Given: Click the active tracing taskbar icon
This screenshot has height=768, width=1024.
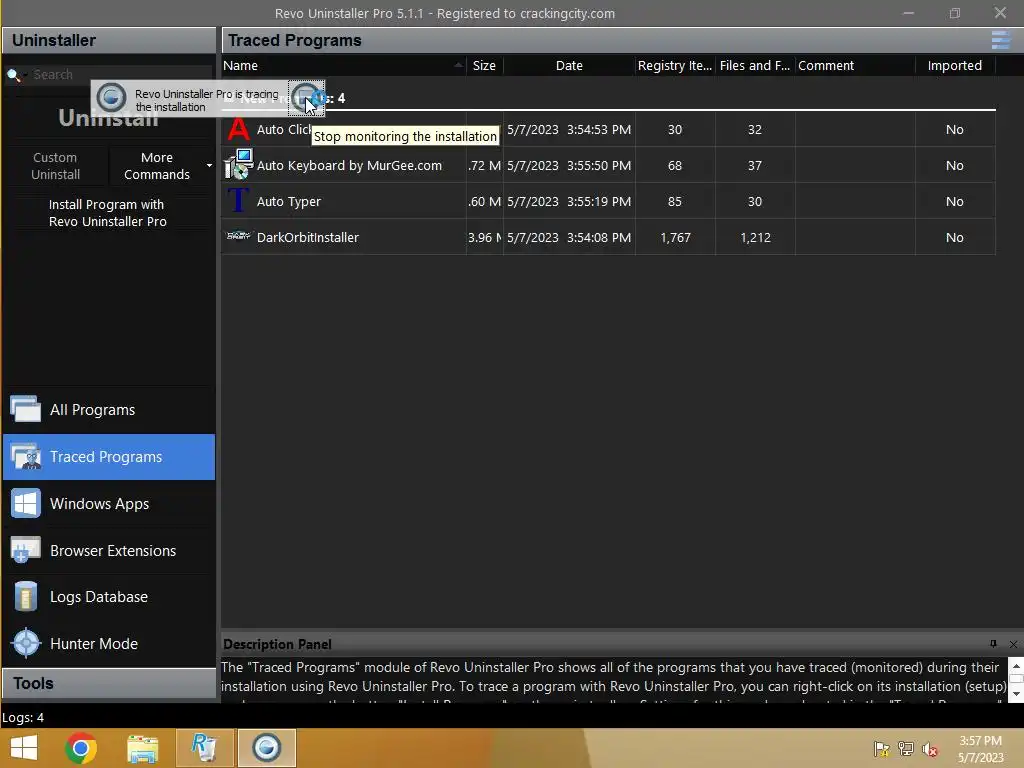Looking at the screenshot, I should click(266, 748).
